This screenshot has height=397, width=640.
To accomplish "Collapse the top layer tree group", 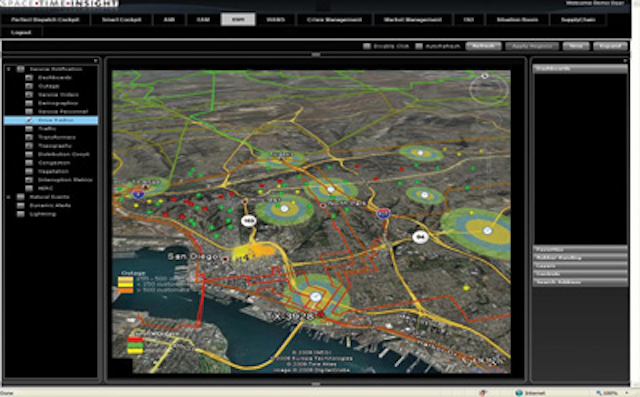I will click(9, 69).
